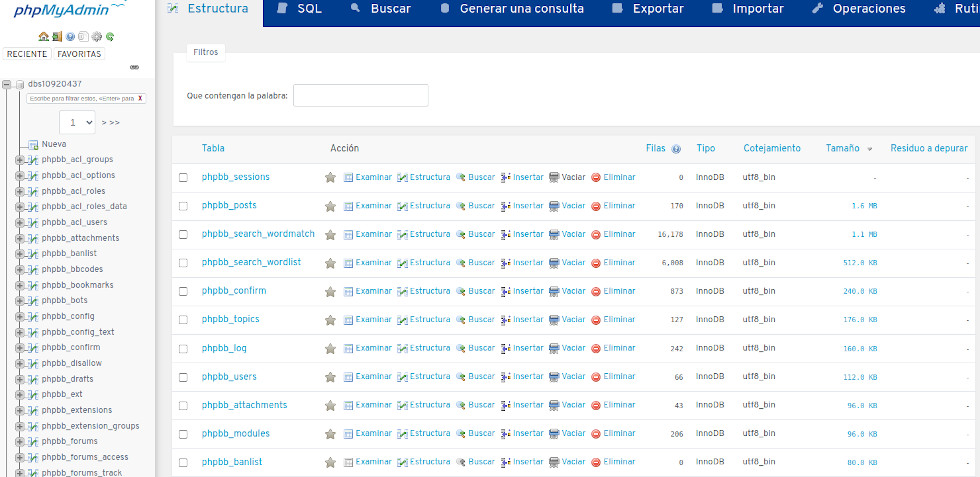Screen dimensions: 980x477
Task: Click the navigation settings gear icon
Action: (x=97, y=37)
